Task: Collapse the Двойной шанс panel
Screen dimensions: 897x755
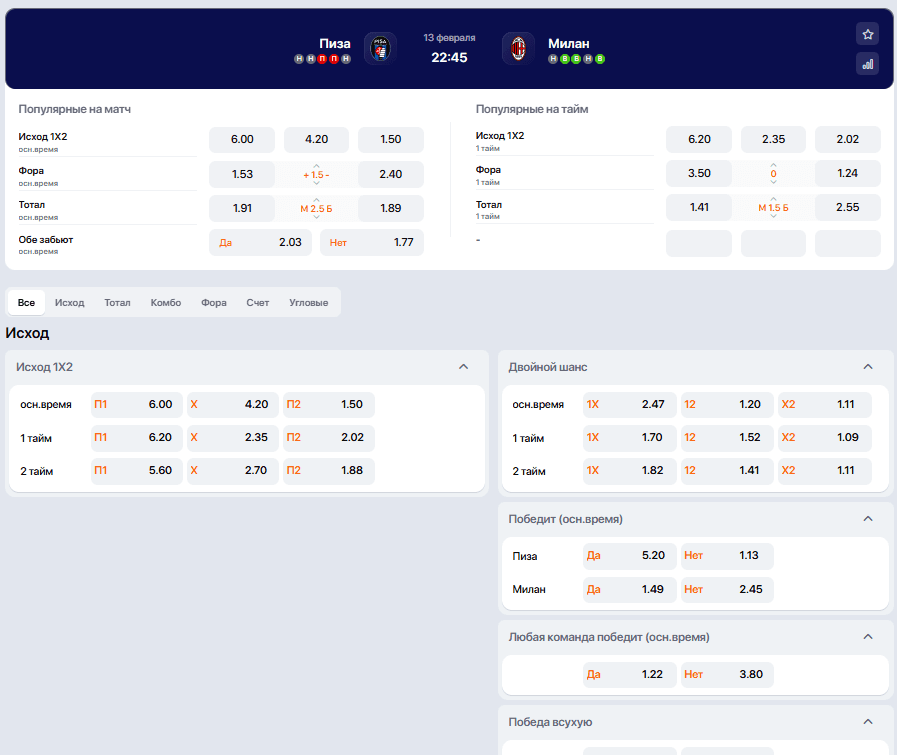Action: pos(868,367)
